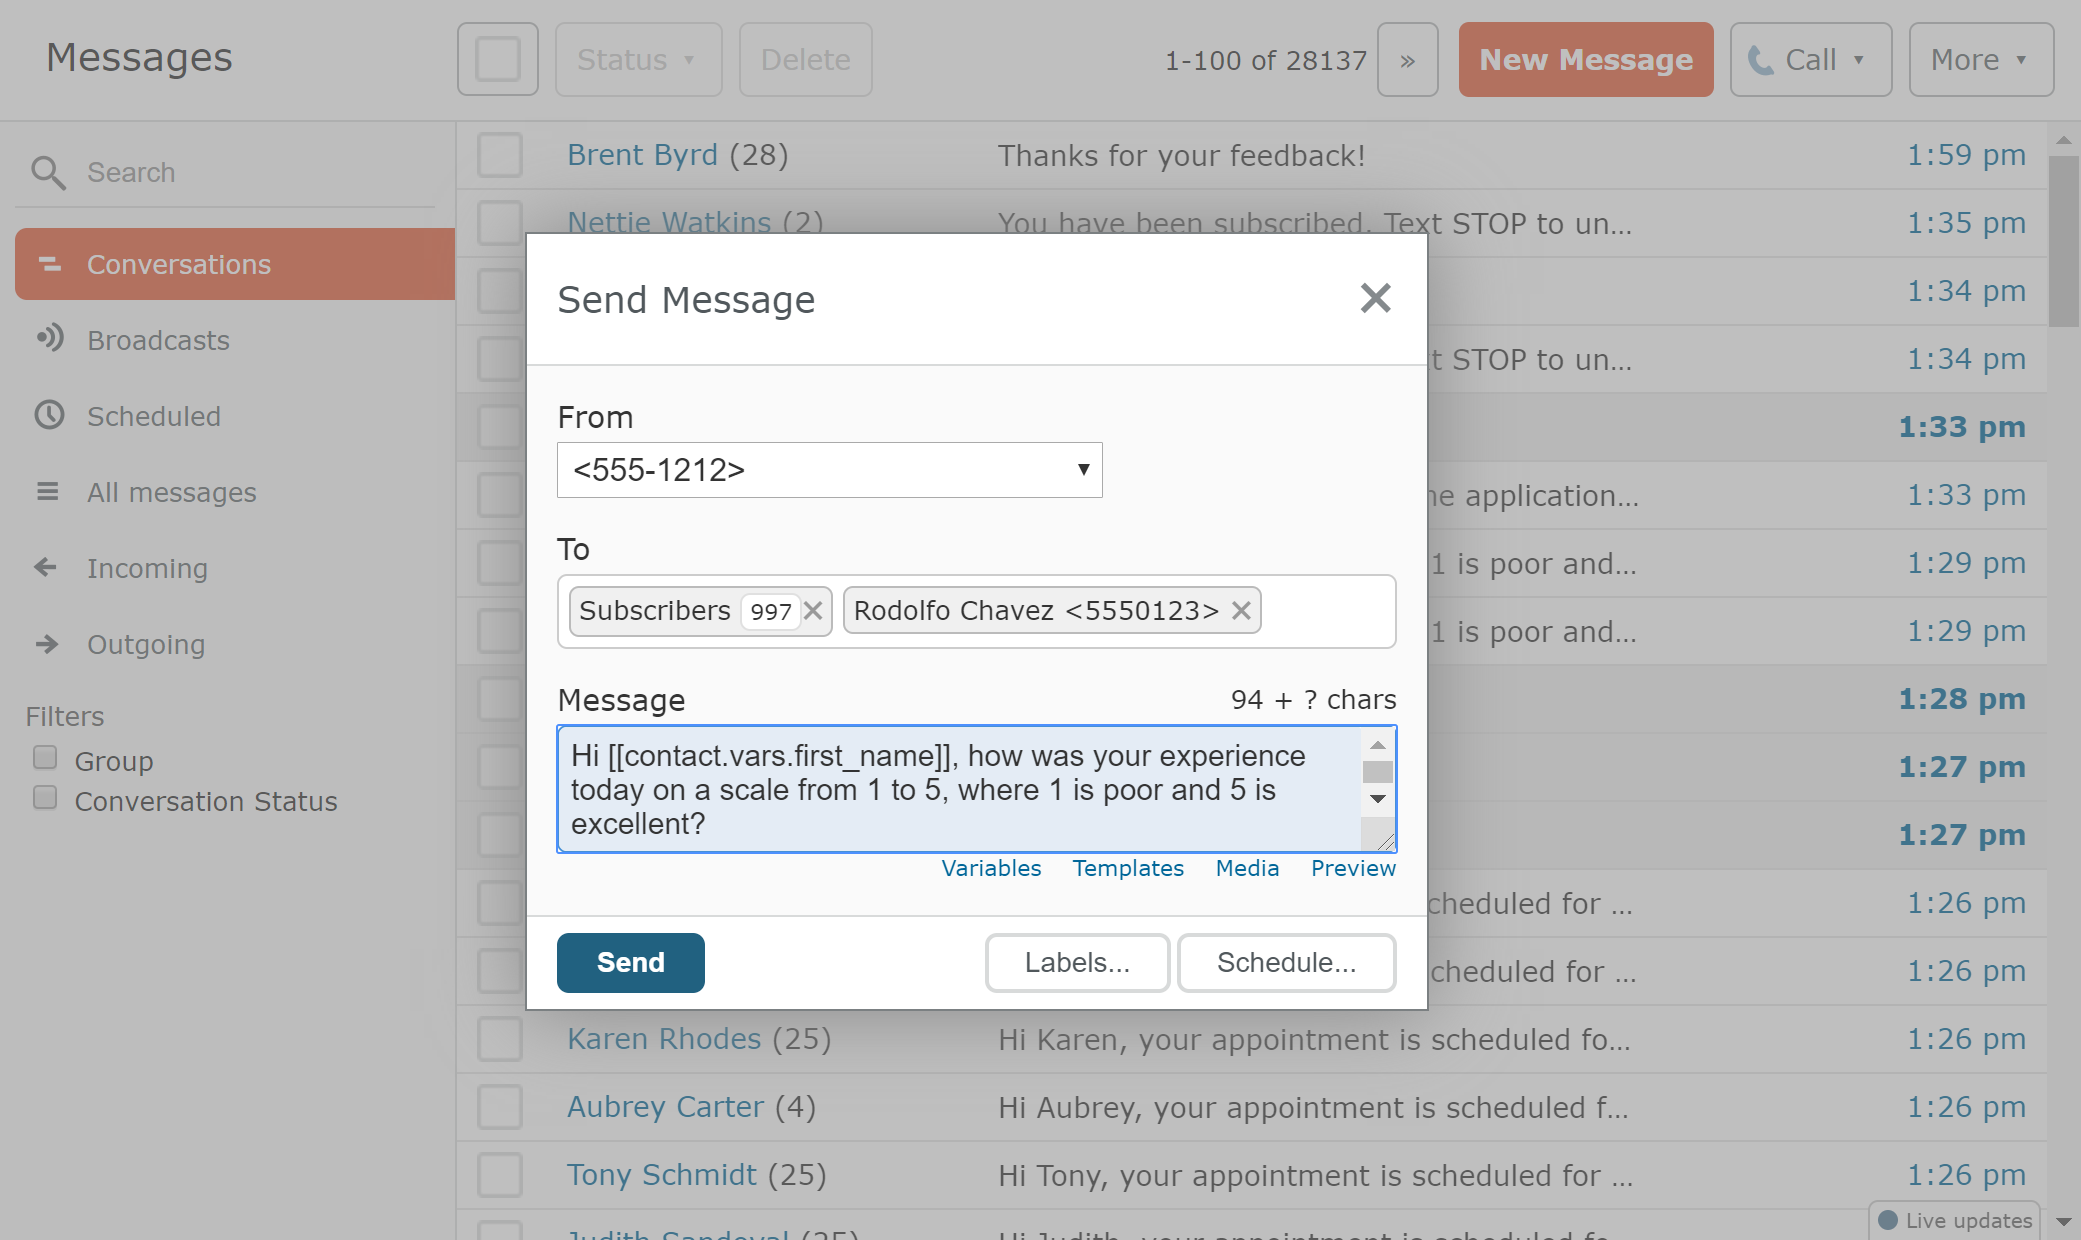Image resolution: width=2081 pixels, height=1240 pixels.
Task: Click the message textarea scrollbar
Action: [x=1377, y=772]
